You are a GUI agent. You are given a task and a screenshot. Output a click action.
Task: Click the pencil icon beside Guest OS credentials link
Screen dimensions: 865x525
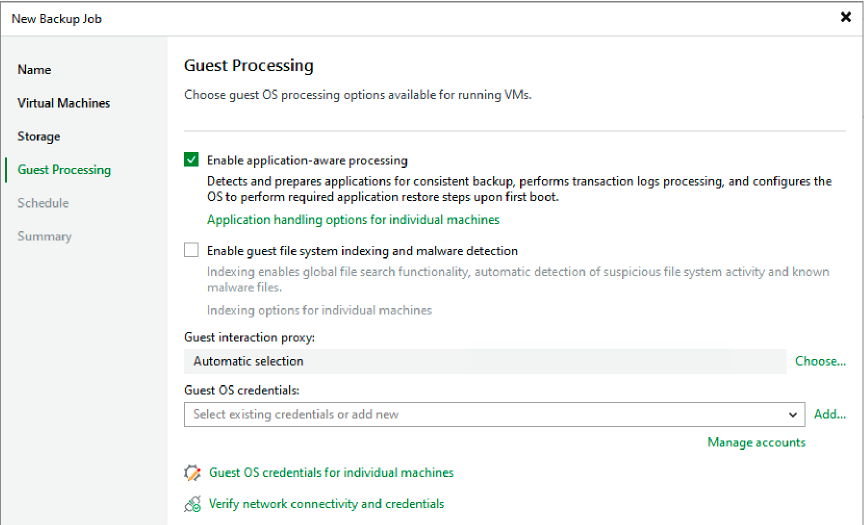coord(193,473)
